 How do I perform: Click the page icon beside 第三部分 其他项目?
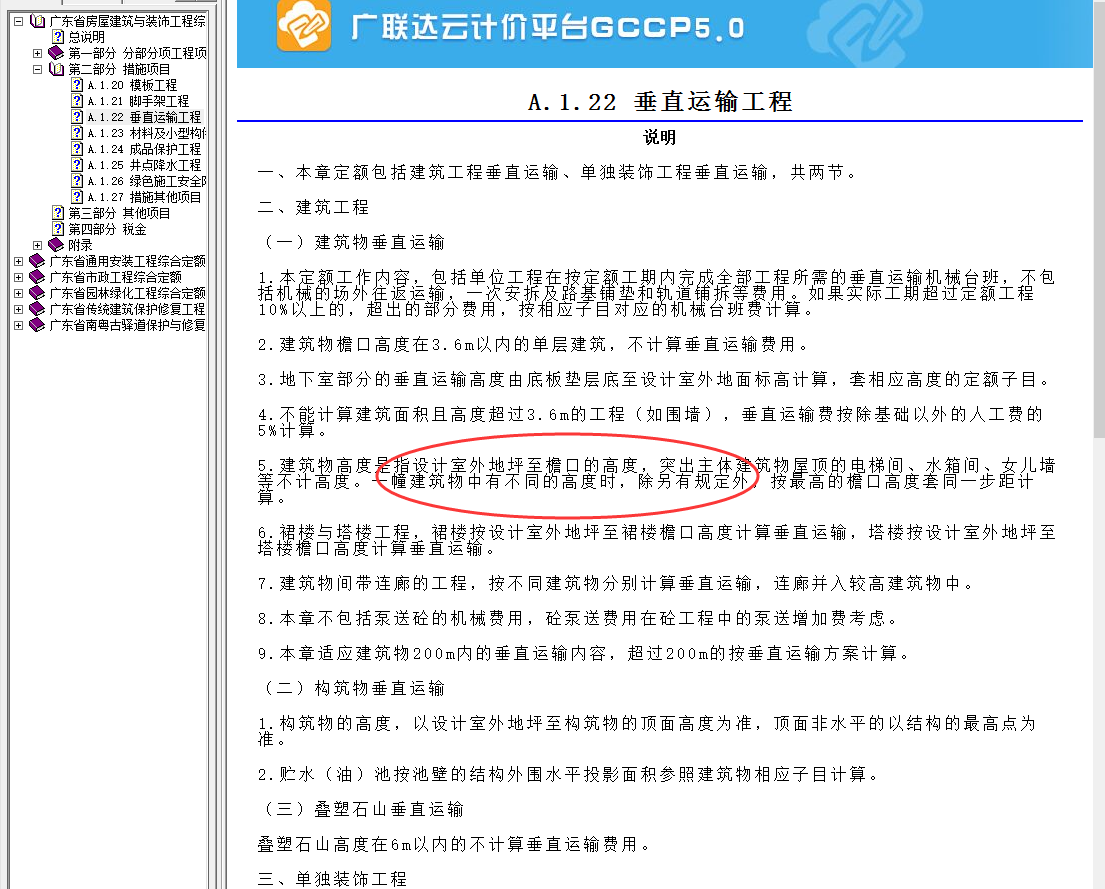(58, 213)
